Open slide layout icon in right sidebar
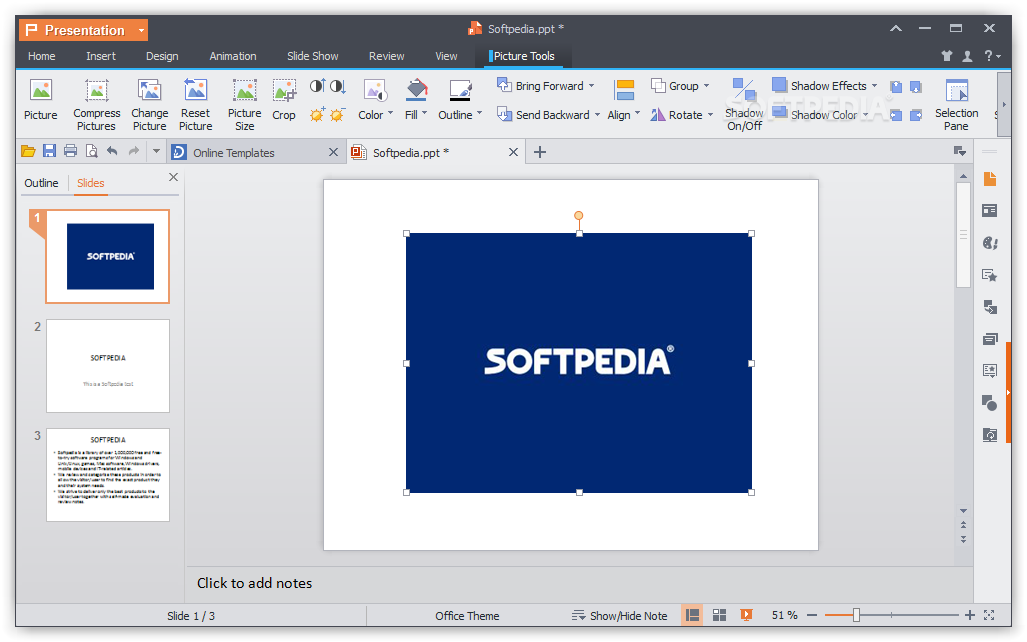 [x=990, y=210]
